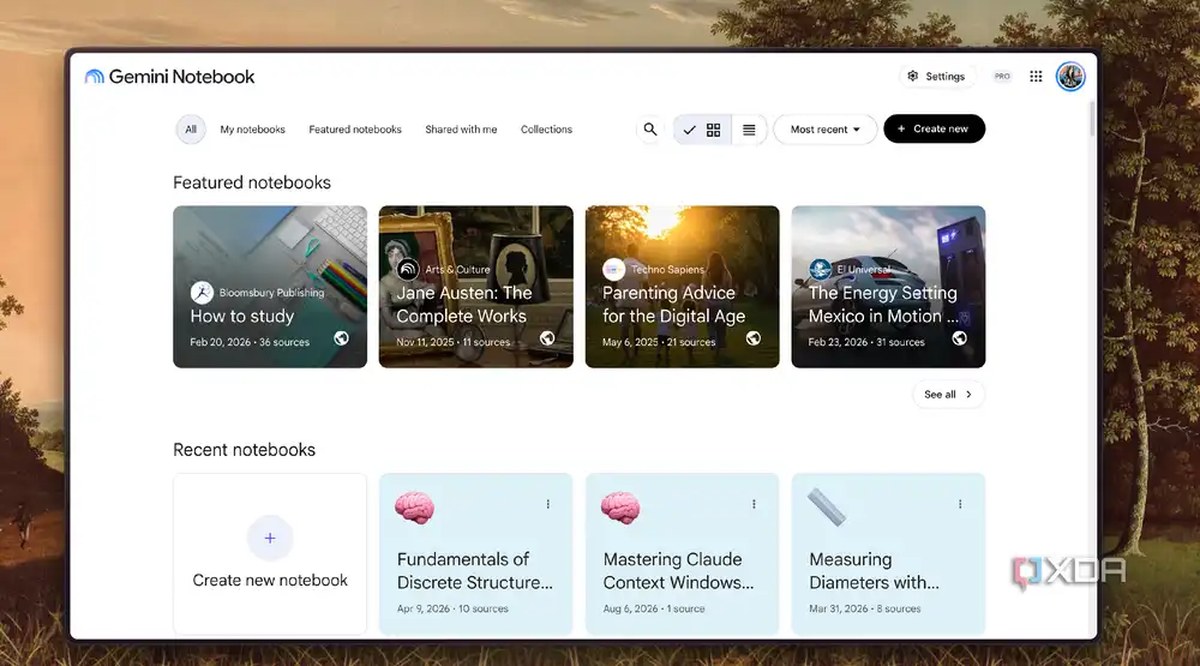Screen dimensions: 1200x666
Task: Click 'Feb 20, 2026 · 36 sources' text
Action: [x=250, y=342]
